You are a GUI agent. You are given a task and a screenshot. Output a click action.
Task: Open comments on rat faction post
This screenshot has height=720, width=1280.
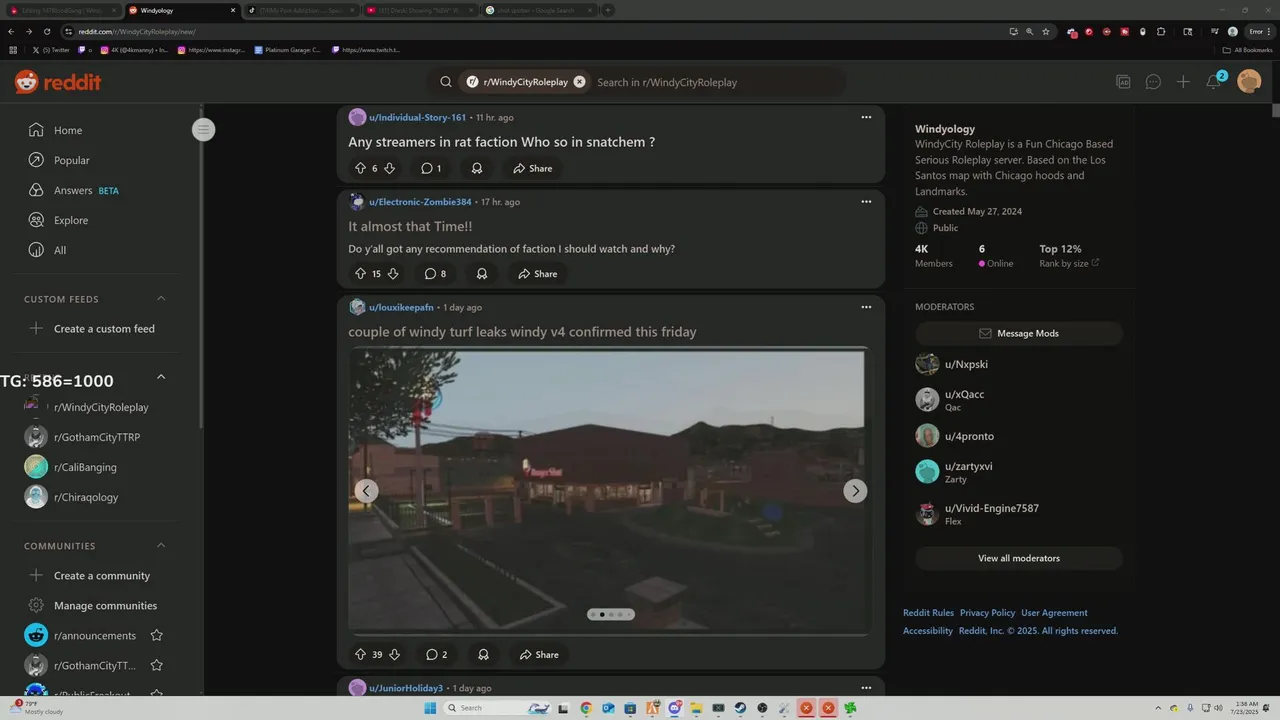pos(431,168)
